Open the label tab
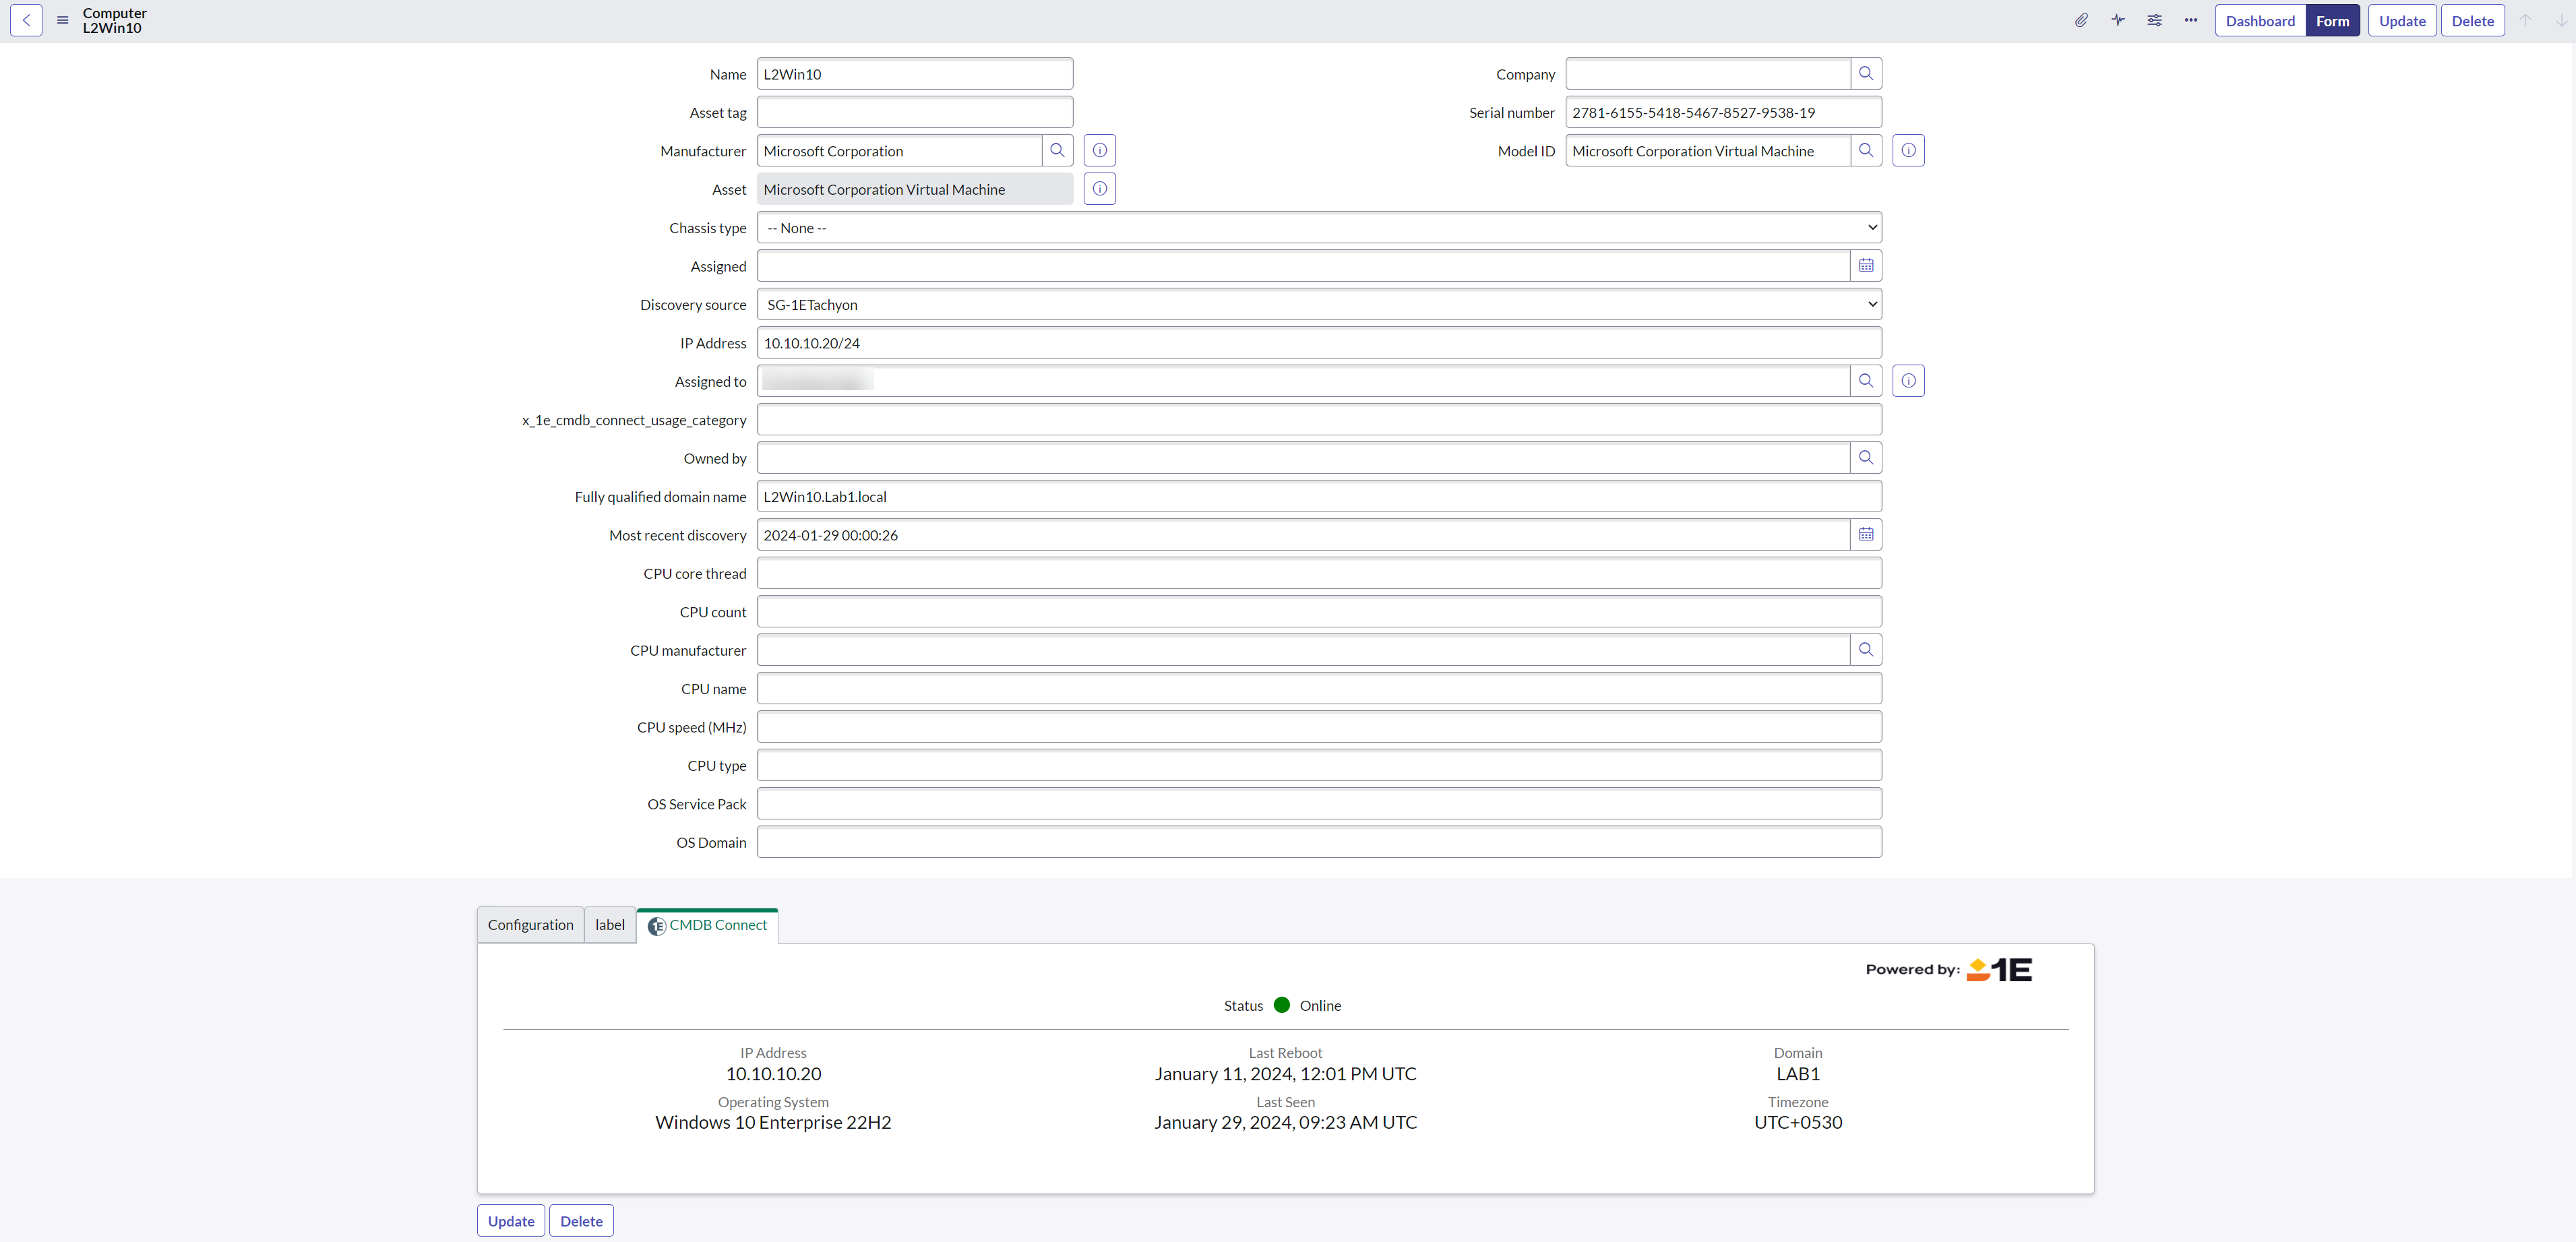This screenshot has width=2576, height=1242. pyautogui.click(x=610, y=925)
